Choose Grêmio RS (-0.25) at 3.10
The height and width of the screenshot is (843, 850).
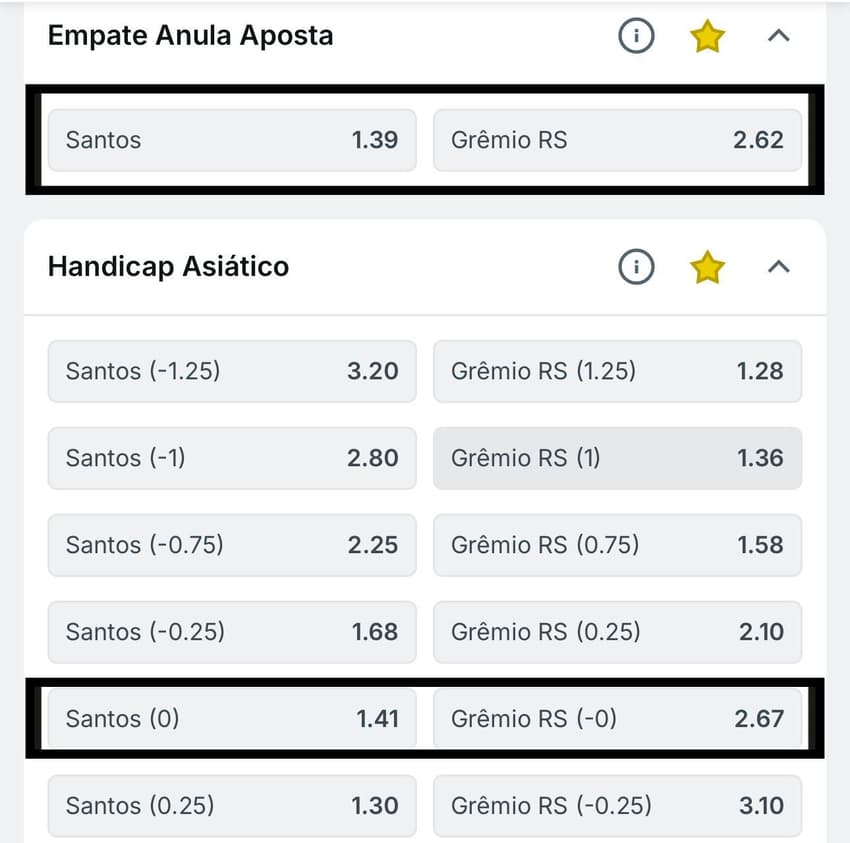coord(617,806)
